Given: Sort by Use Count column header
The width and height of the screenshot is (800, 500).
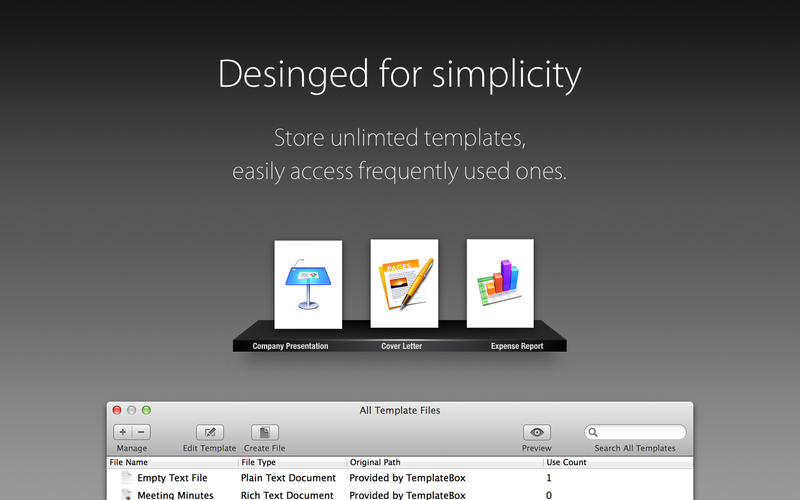Looking at the screenshot, I should click(618, 462).
